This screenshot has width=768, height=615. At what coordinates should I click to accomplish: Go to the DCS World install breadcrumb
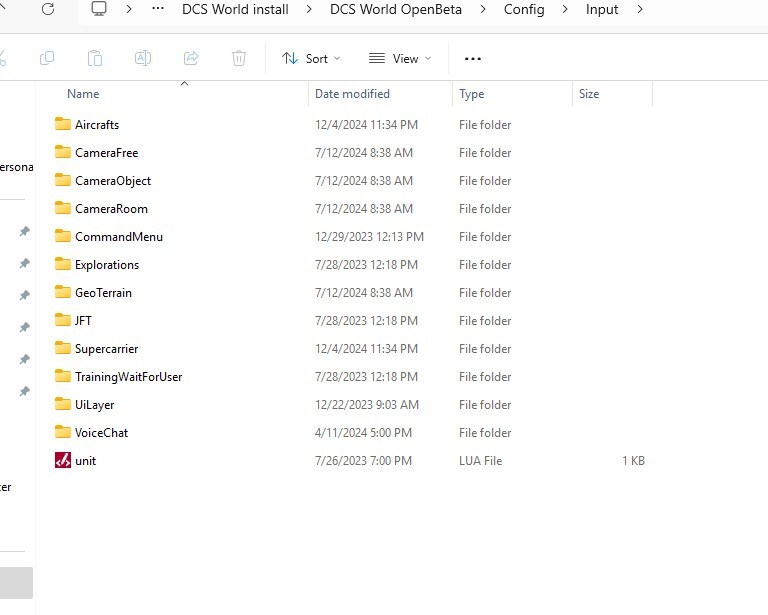[x=235, y=9]
